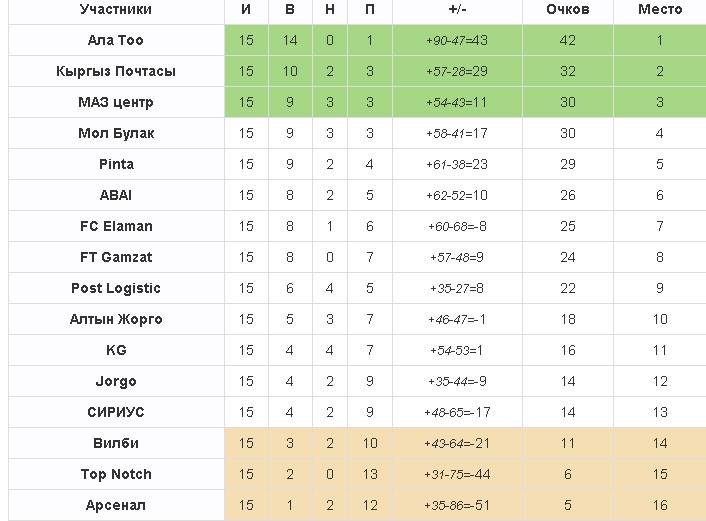706x521 pixels.
Task: Select the Кыргыз Почтасы team row
Action: coord(116,71)
